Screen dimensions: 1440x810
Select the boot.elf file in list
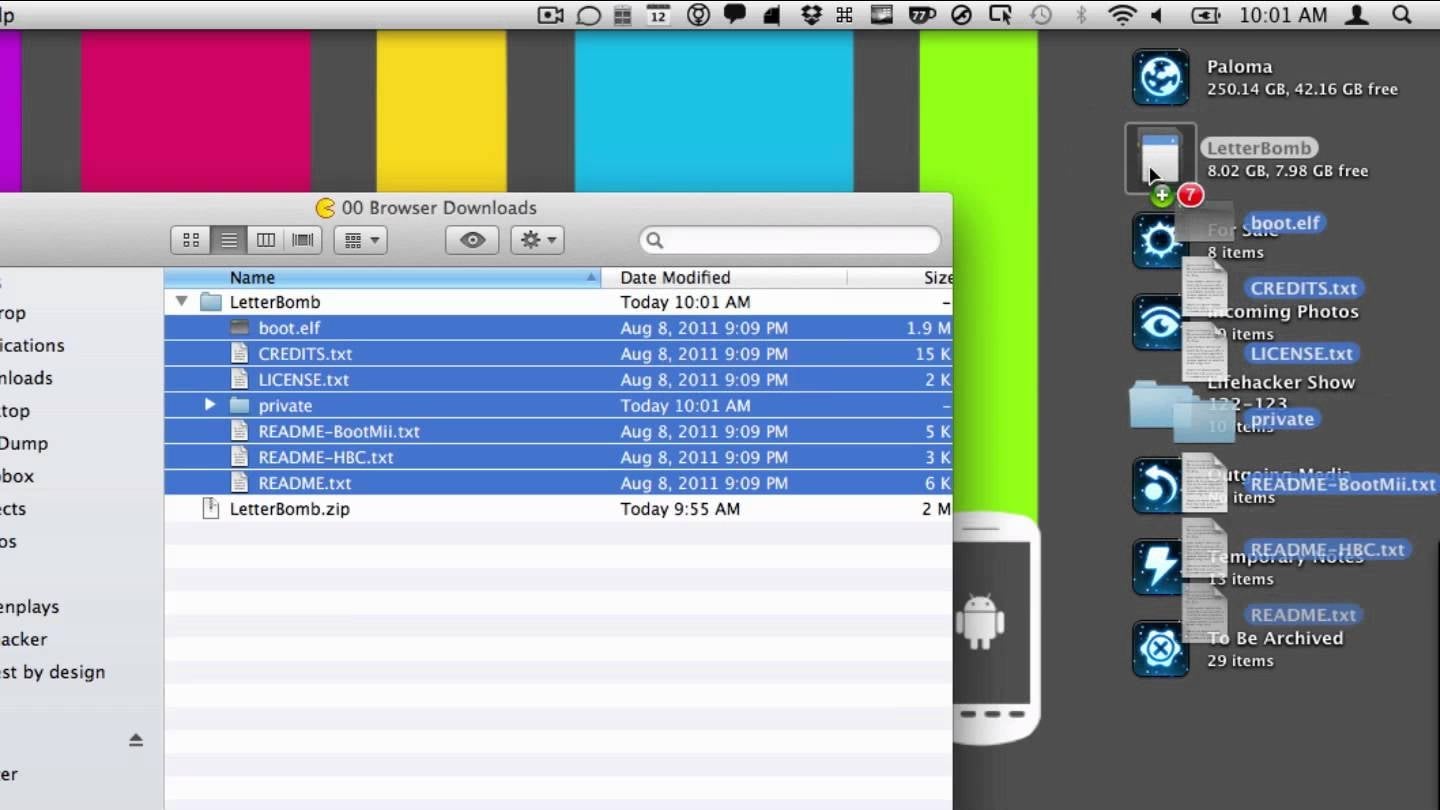pyautogui.click(x=289, y=328)
